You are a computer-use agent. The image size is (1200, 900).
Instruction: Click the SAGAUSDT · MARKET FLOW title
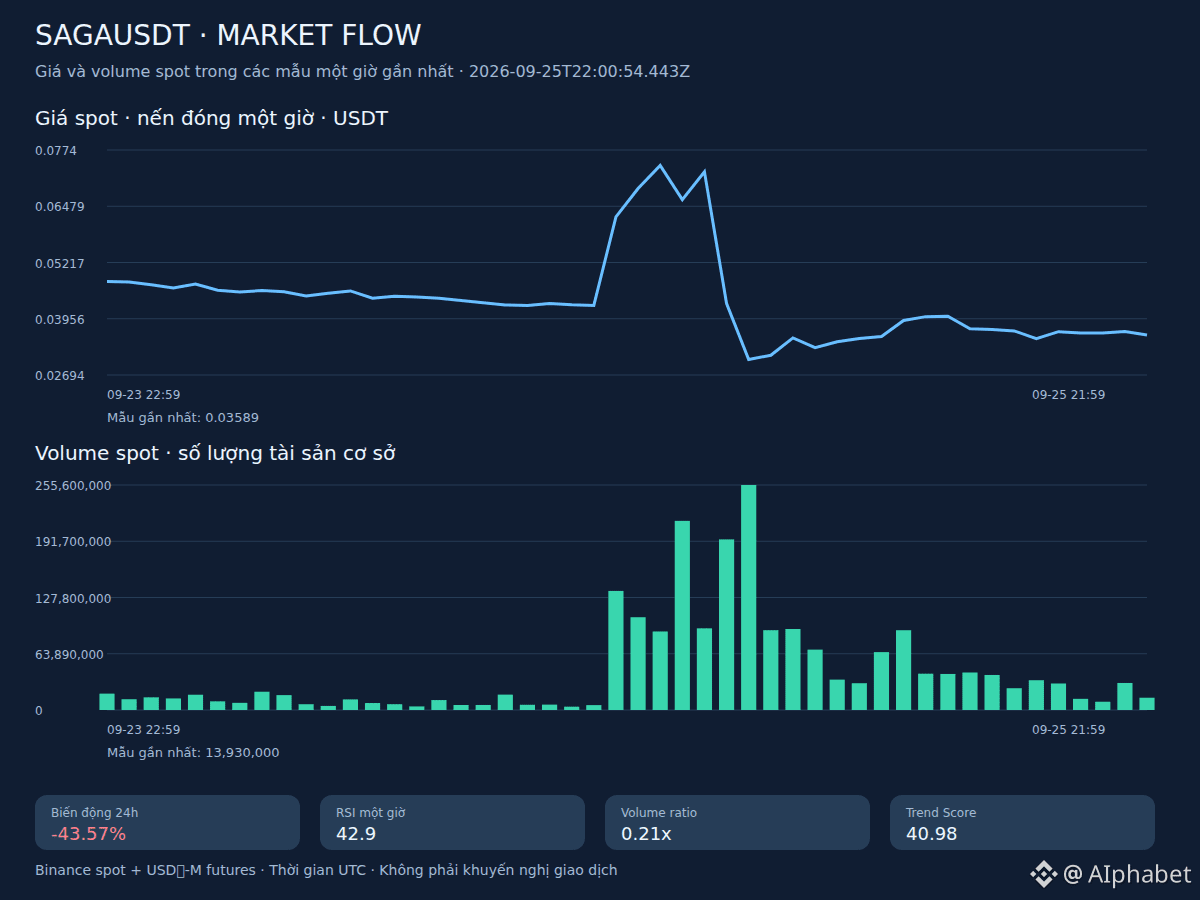click(228, 35)
